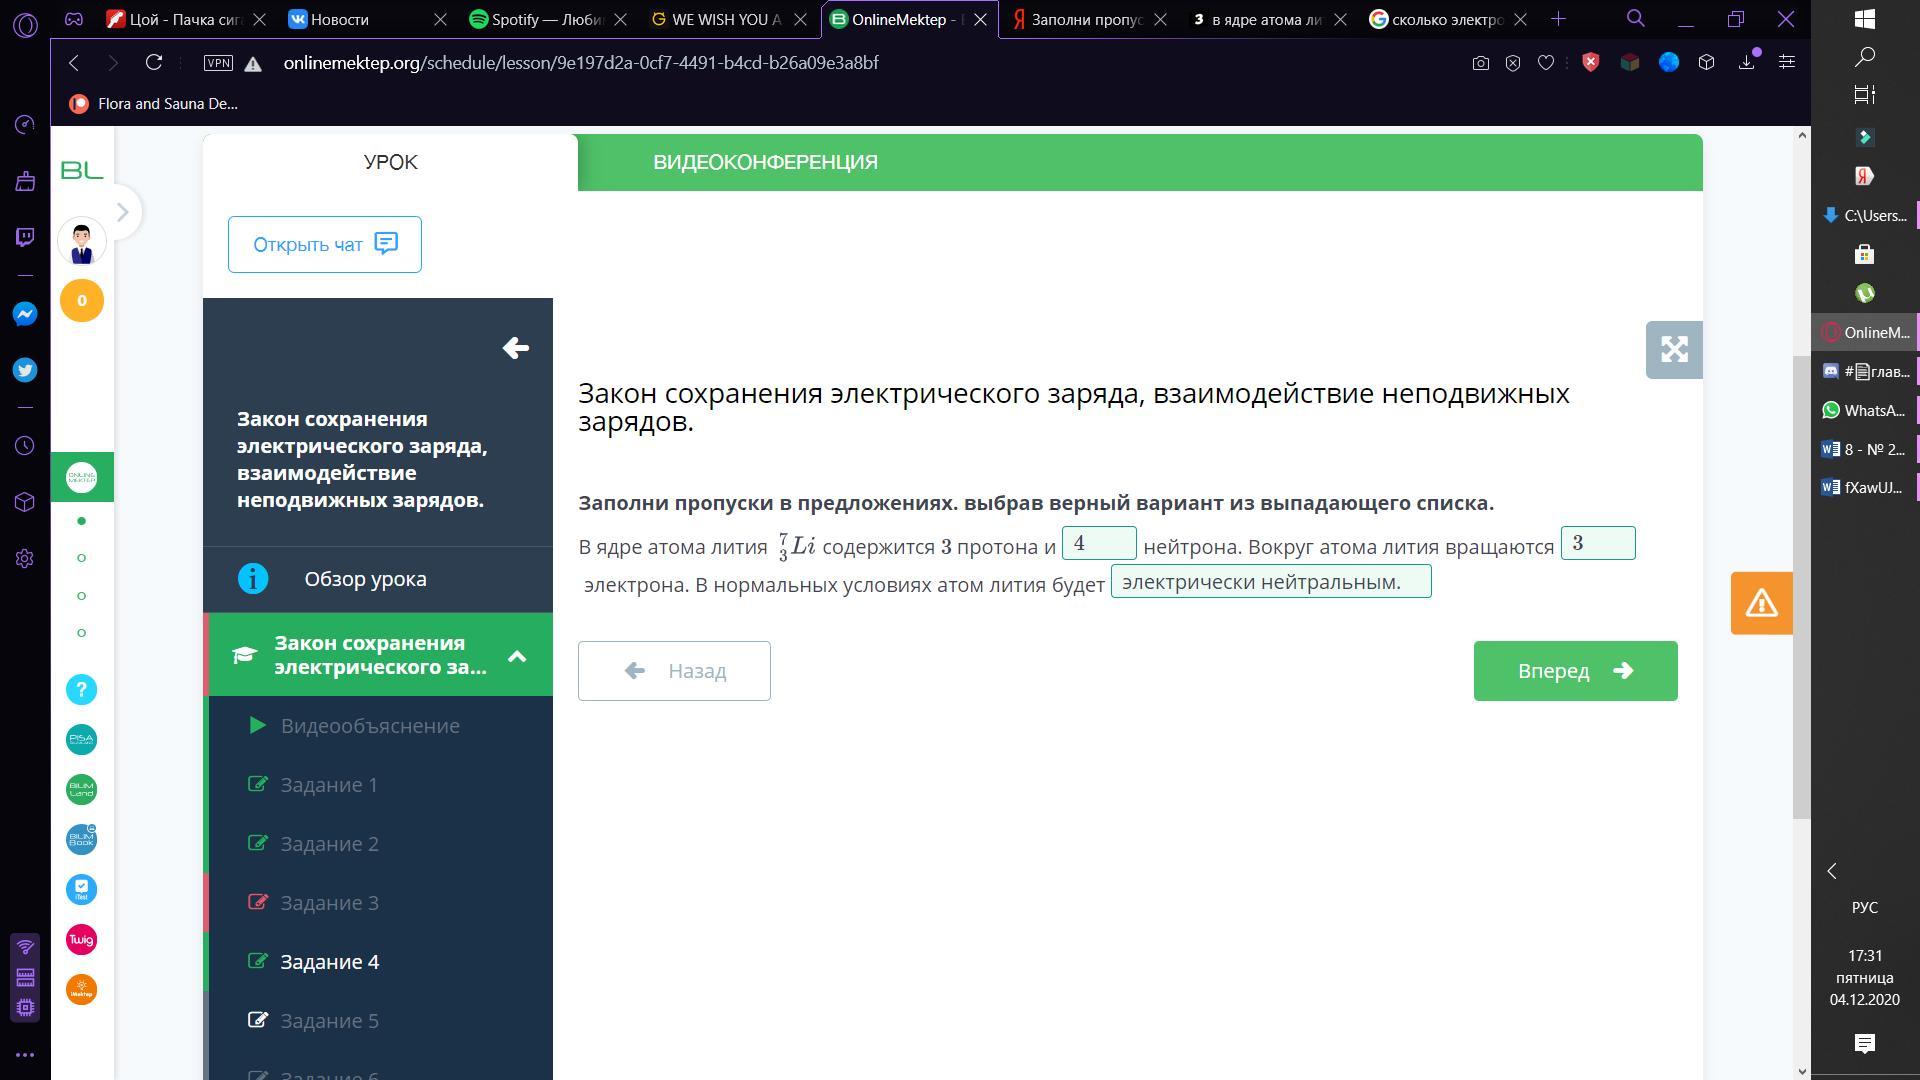Click the heart bookmark icon in address bar
This screenshot has height=1080, width=1920.
tap(1546, 63)
